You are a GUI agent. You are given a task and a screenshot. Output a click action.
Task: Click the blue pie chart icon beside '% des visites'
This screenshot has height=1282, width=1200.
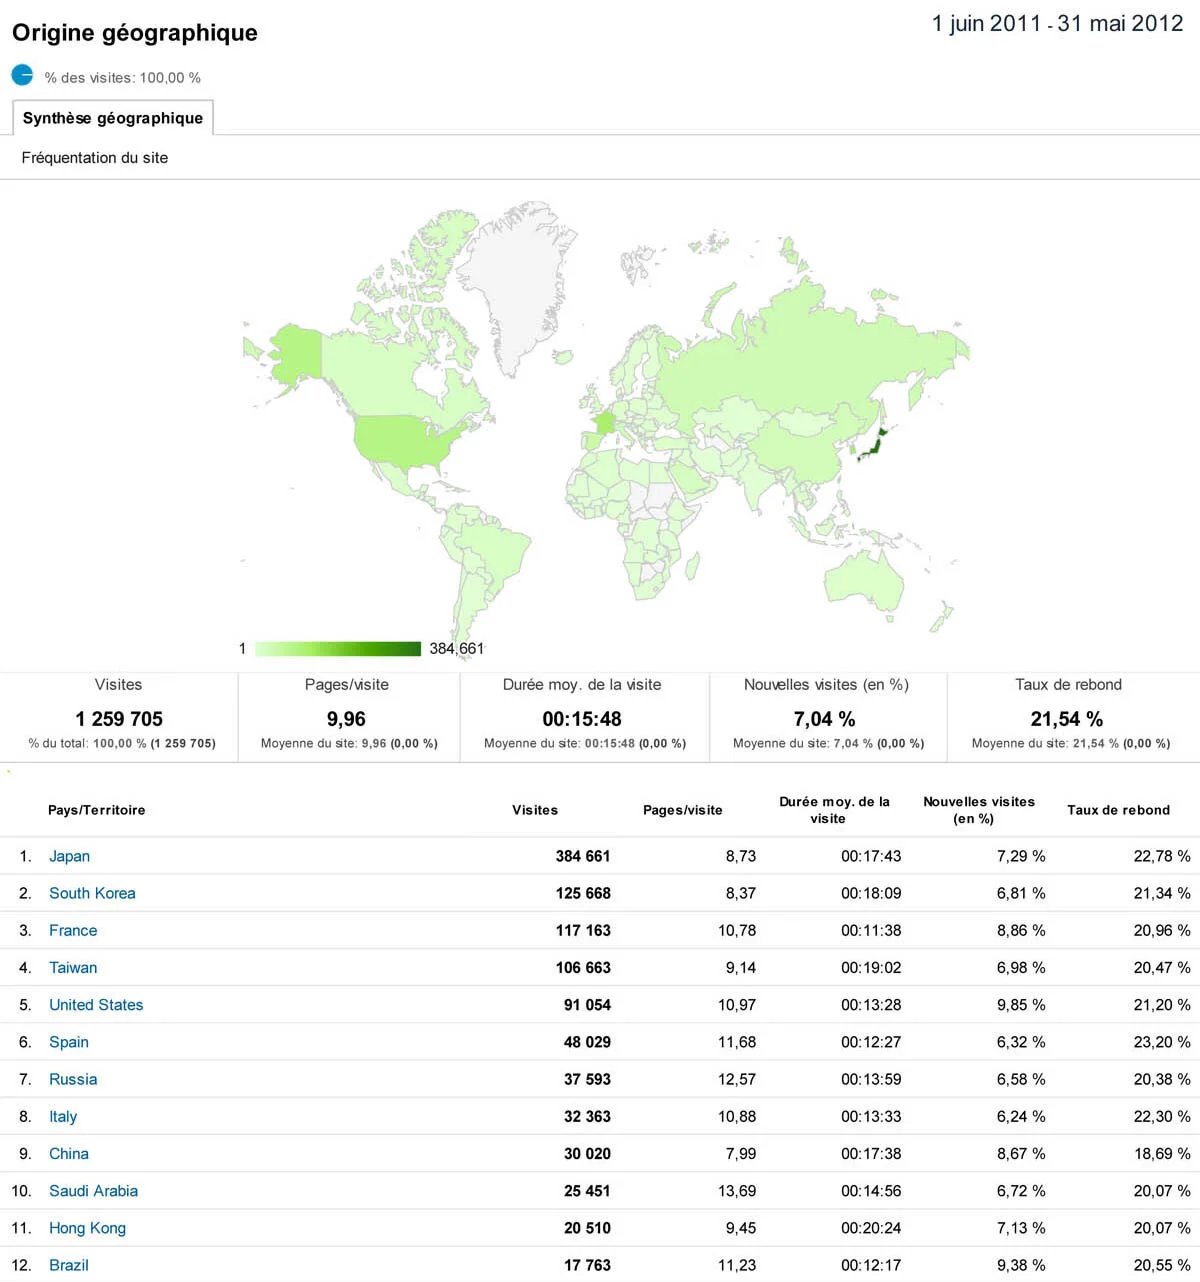[21, 73]
